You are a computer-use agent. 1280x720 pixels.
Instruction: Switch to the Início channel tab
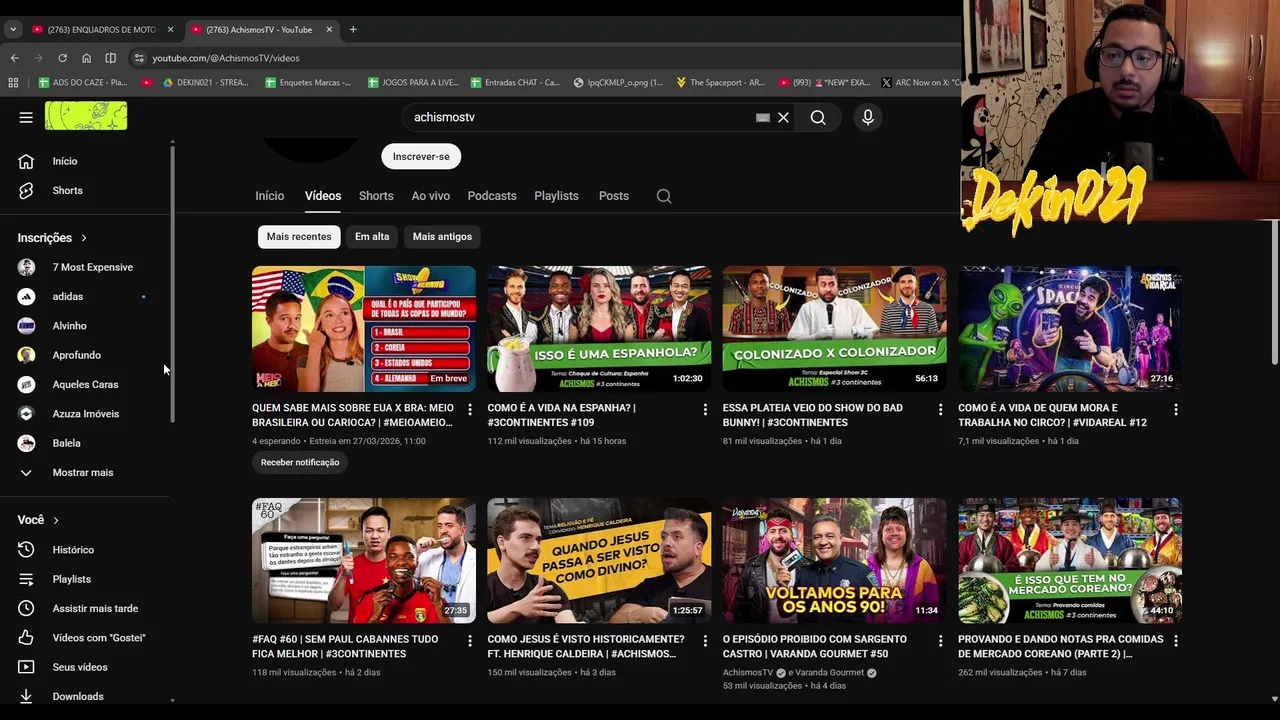coord(269,196)
